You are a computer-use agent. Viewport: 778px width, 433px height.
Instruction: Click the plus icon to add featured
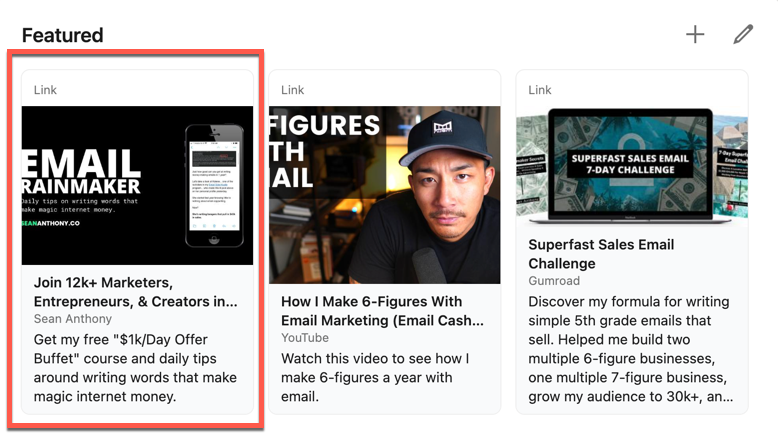[x=695, y=35]
